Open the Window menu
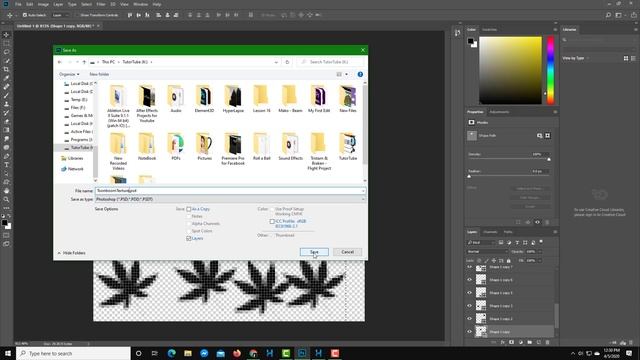This screenshot has width=640, height=360. pos(140,4)
